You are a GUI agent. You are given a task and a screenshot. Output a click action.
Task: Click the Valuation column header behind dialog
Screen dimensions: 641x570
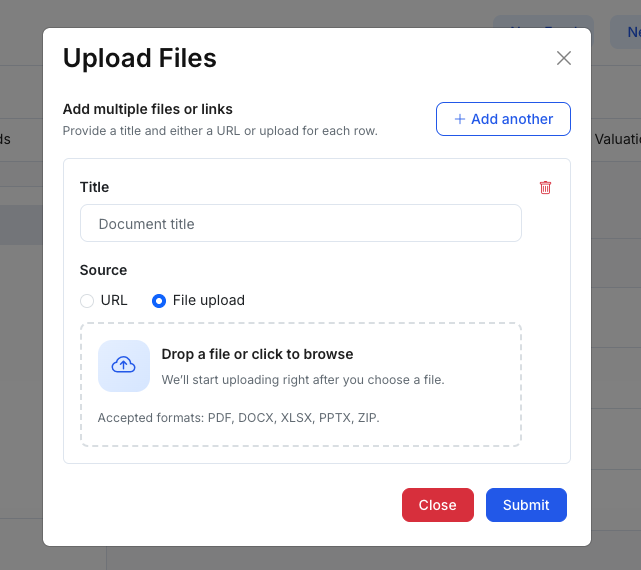(617, 139)
